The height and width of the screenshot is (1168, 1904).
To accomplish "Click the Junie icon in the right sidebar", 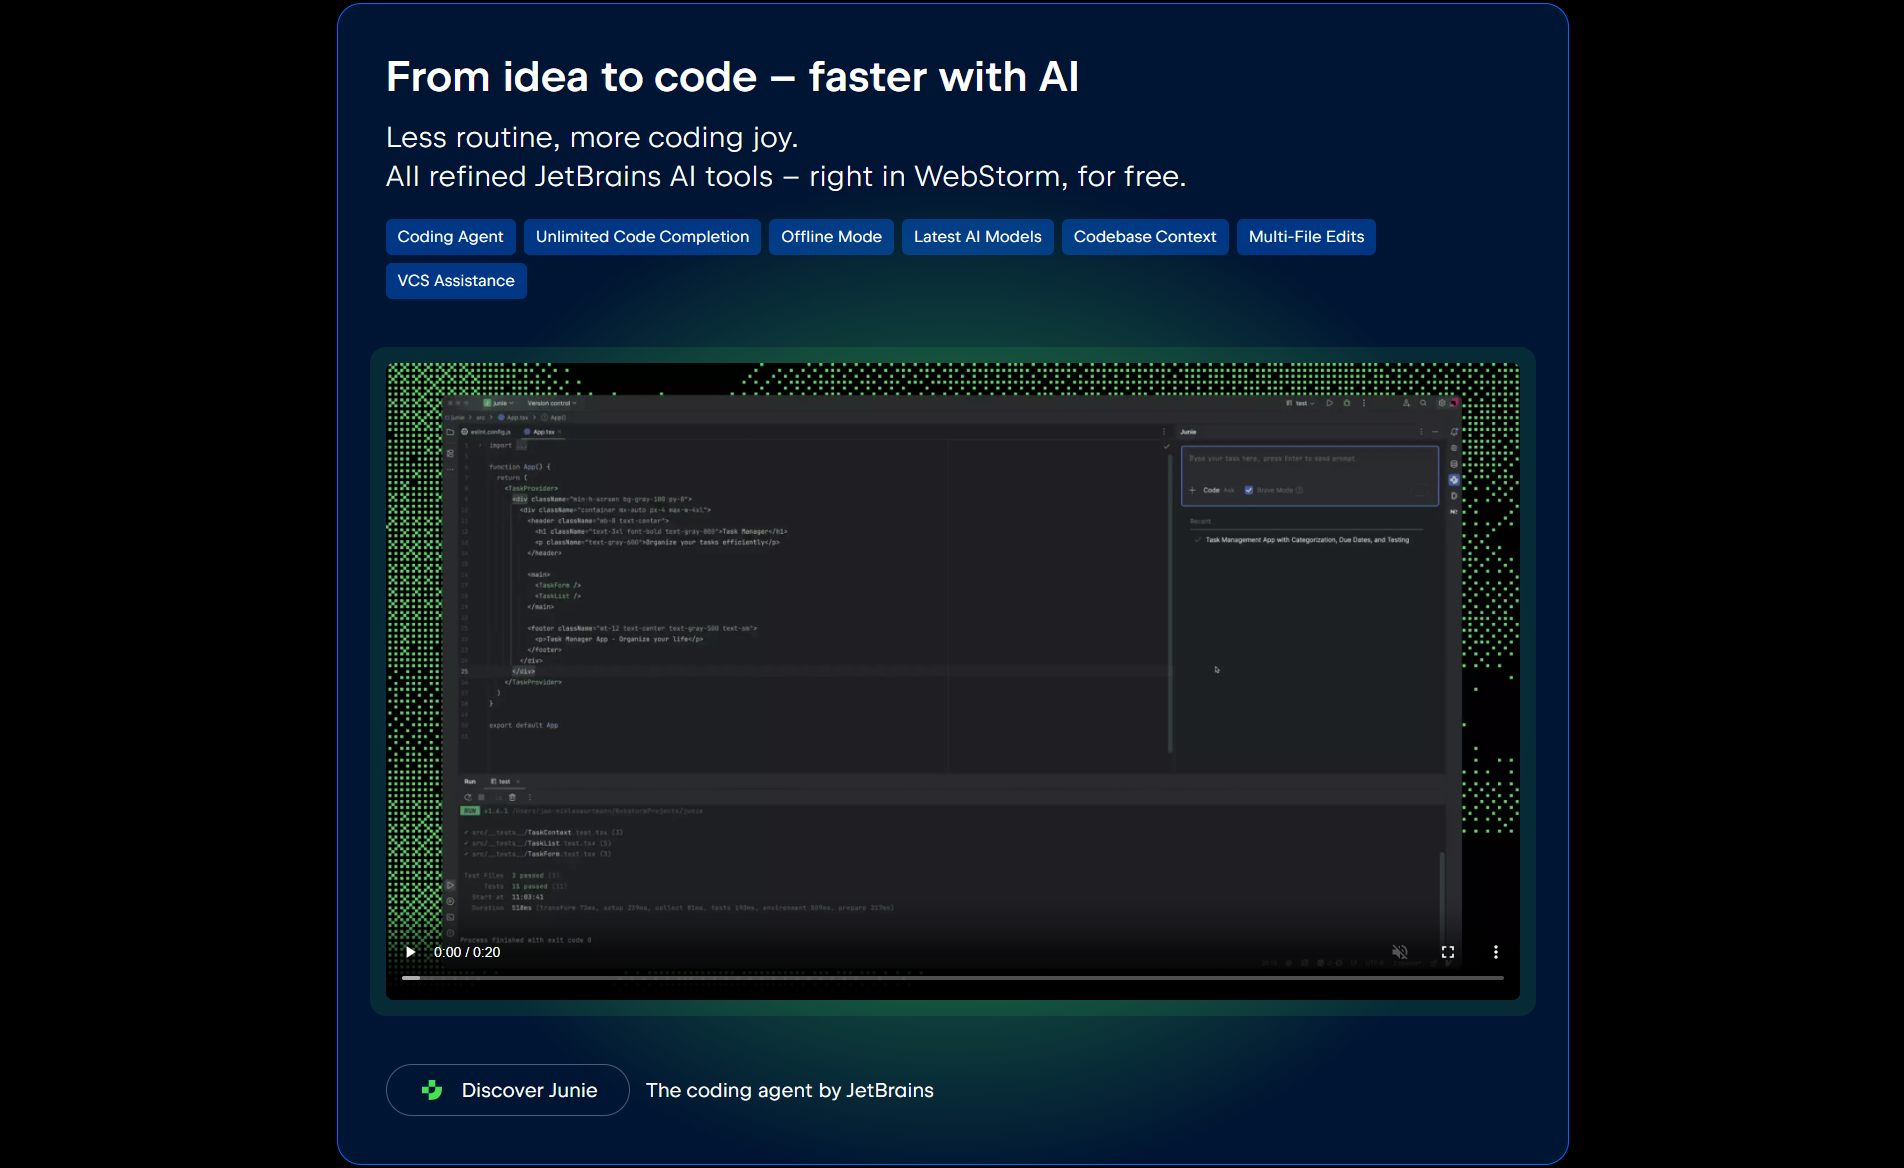I will tap(1454, 480).
